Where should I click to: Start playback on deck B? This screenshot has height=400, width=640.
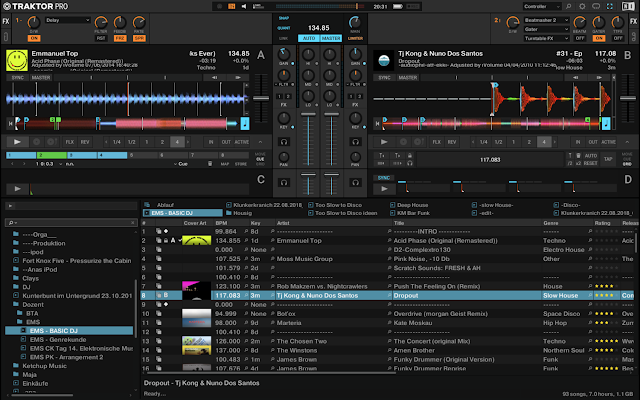tap(384, 142)
